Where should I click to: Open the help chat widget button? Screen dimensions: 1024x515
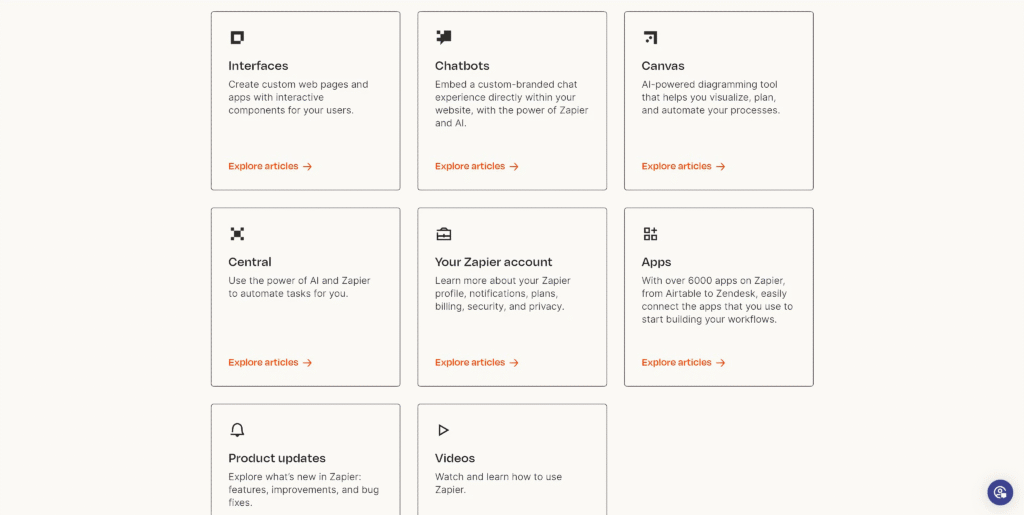[1000, 492]
